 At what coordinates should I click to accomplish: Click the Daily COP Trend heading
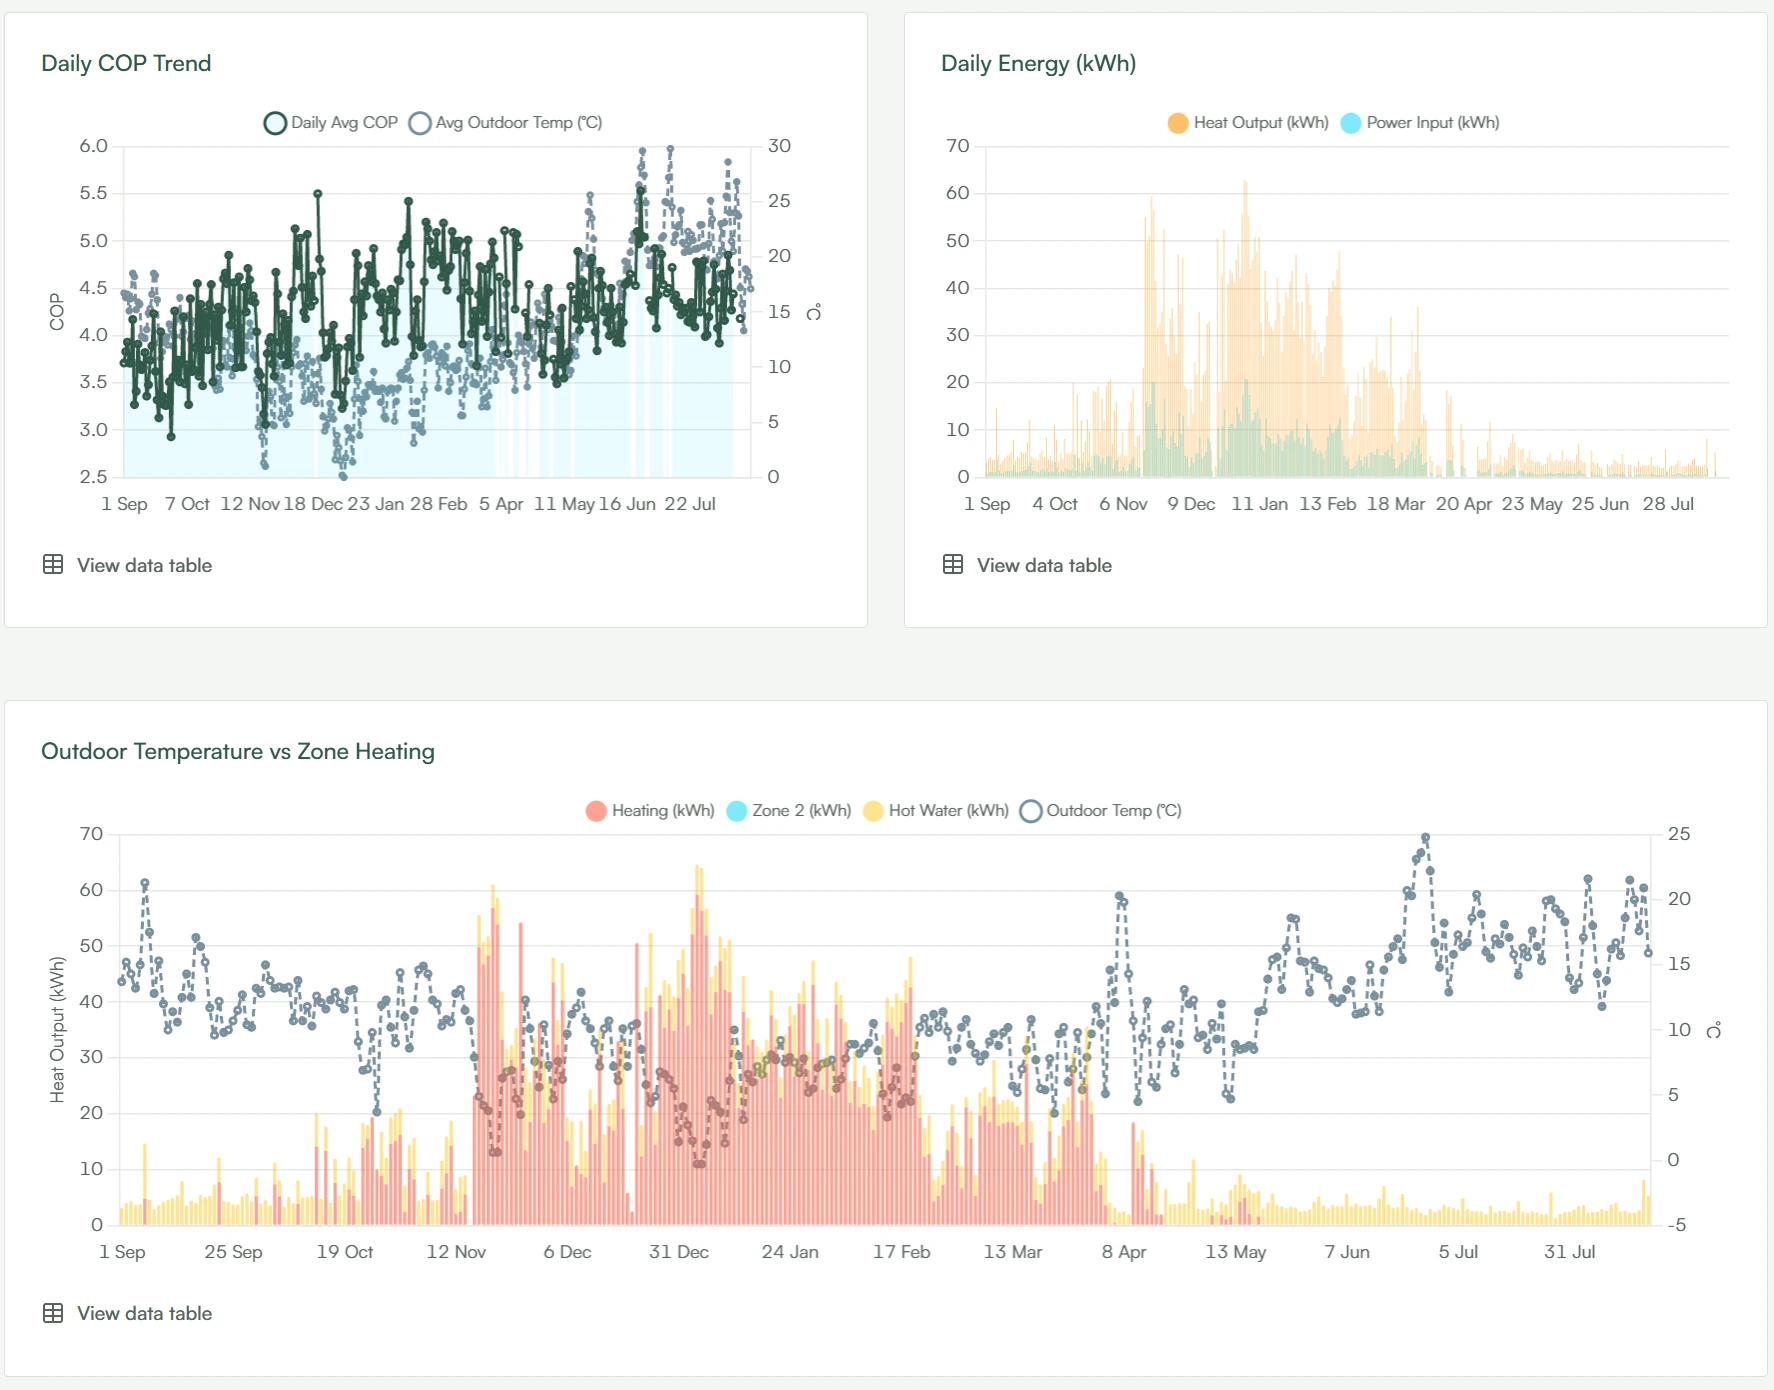(x=126, y=63)
